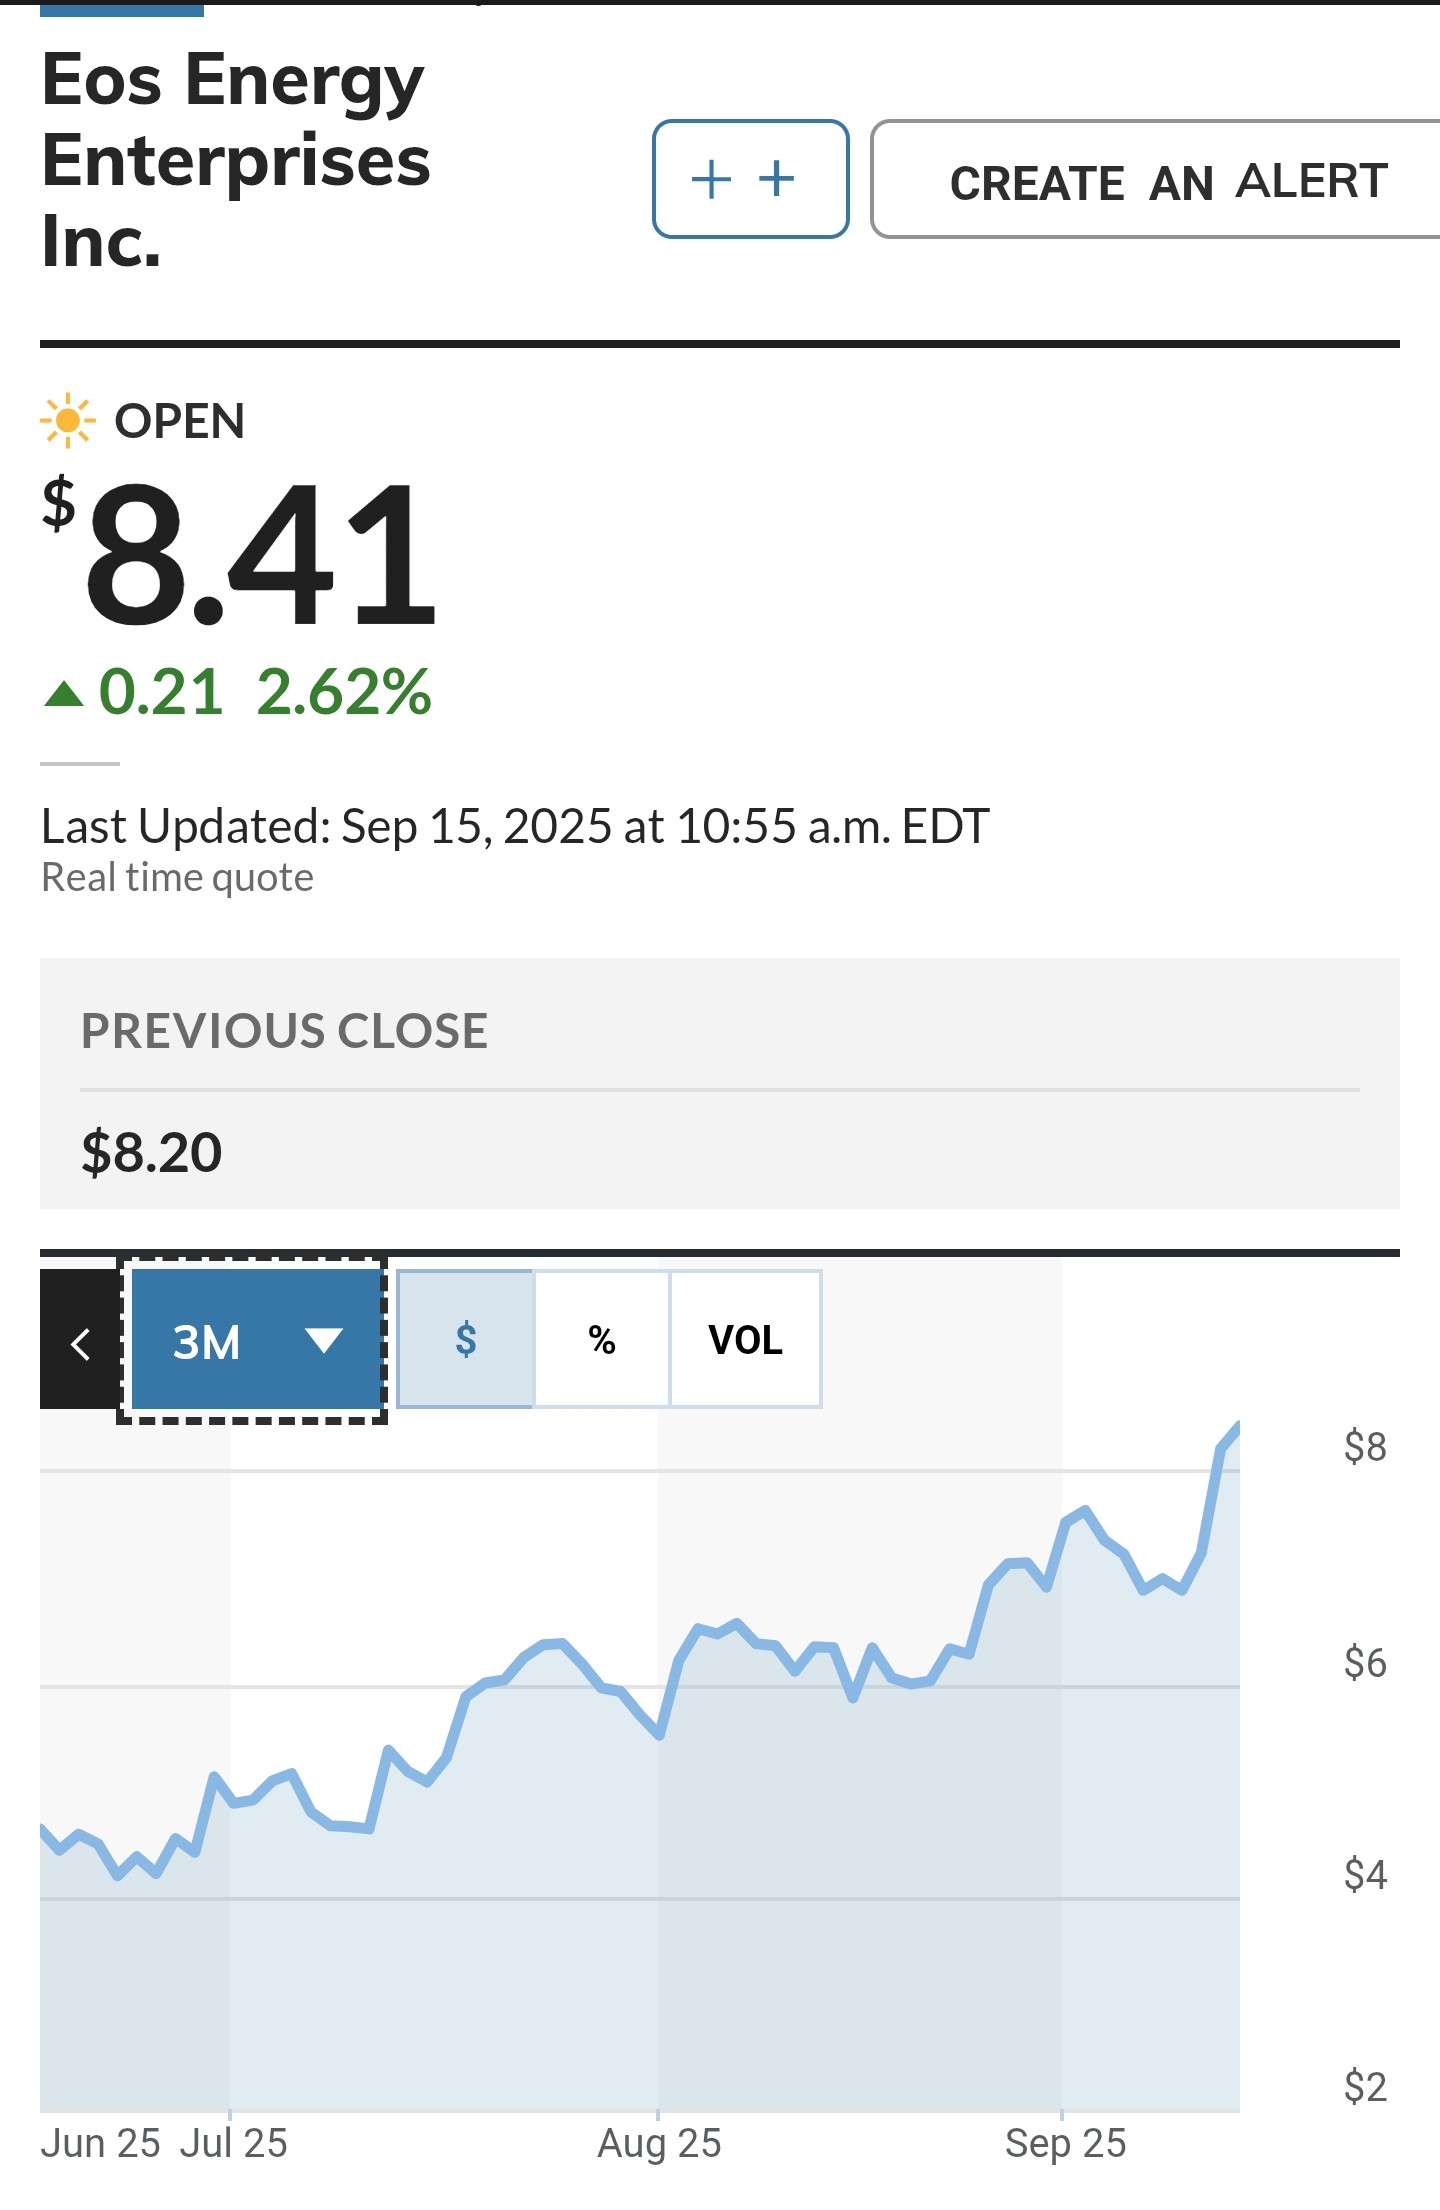
Task: Open the 3M time range dropdown
Action: [x=252, y=1340]
